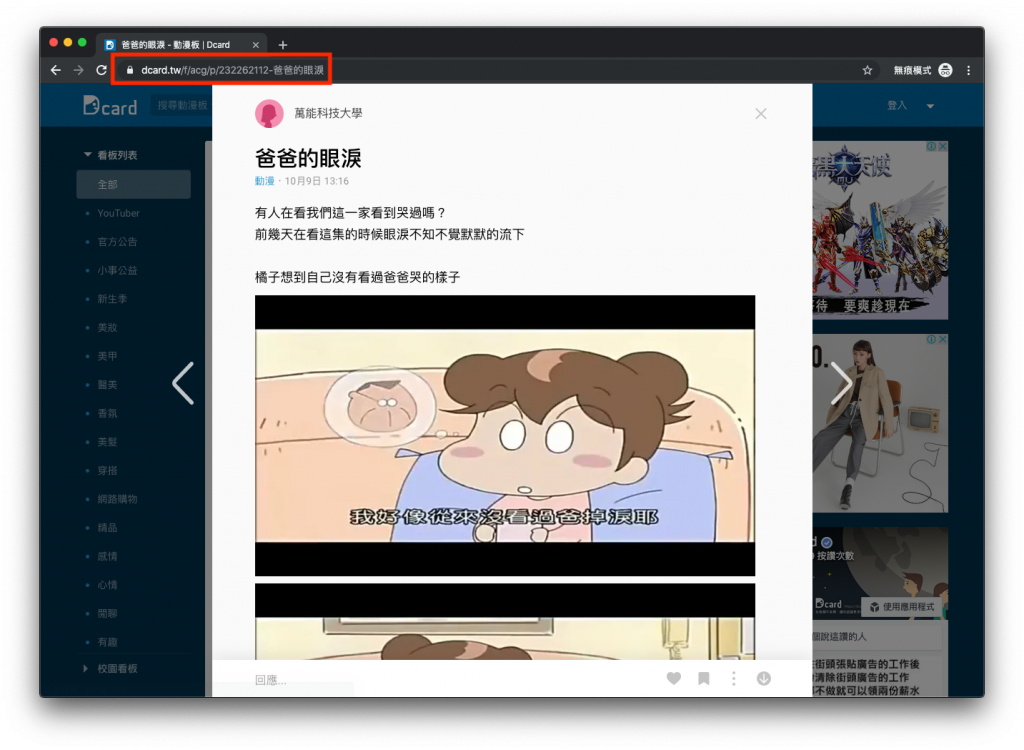
Task: Click the 使用應用程式 button
Action: [902, 607]
